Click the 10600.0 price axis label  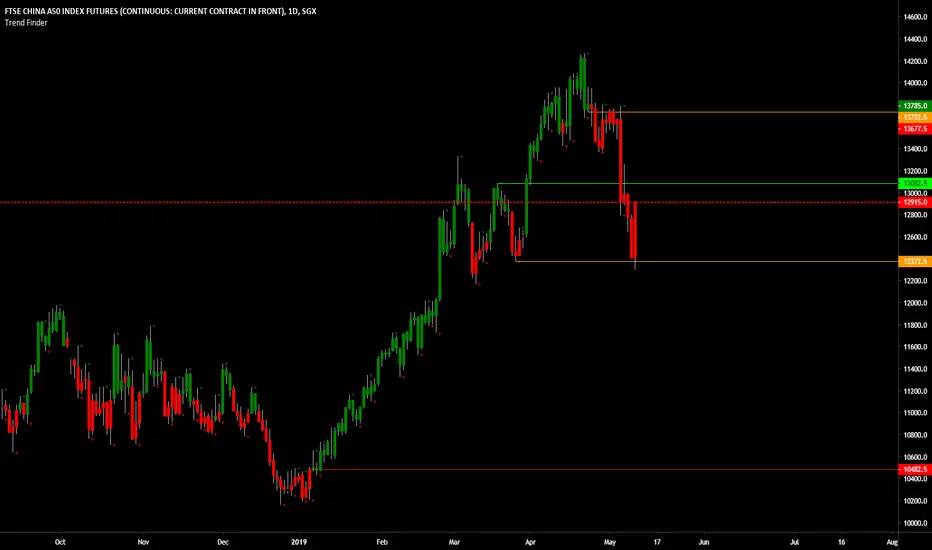[916, 457]
